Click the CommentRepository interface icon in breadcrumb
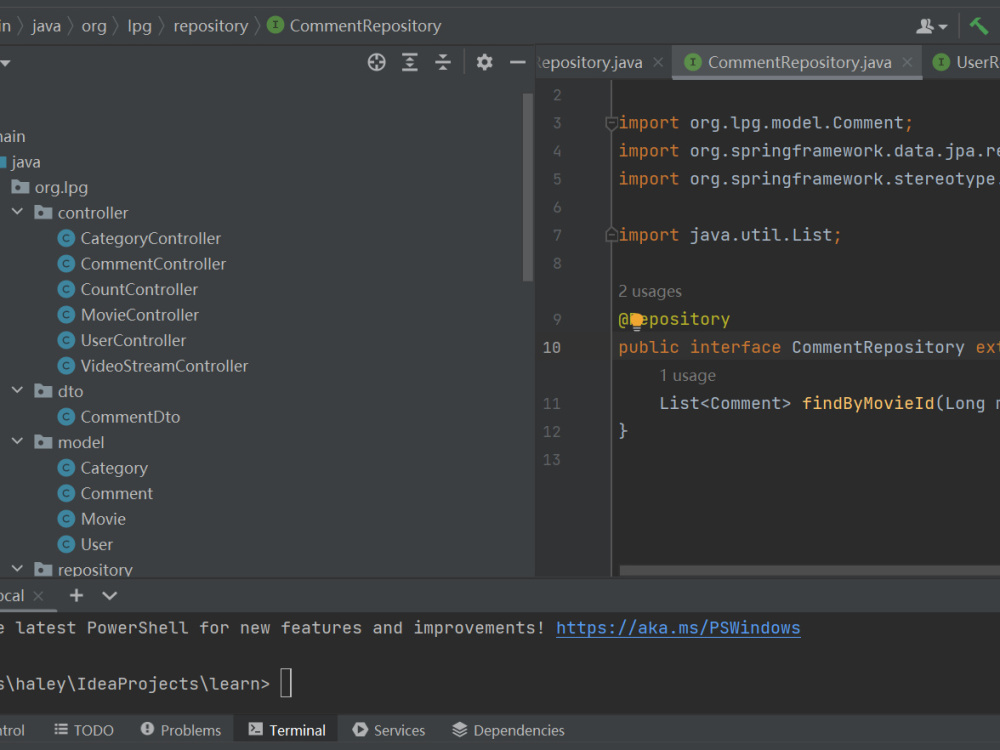1000x750 pixels. (276, 26)
